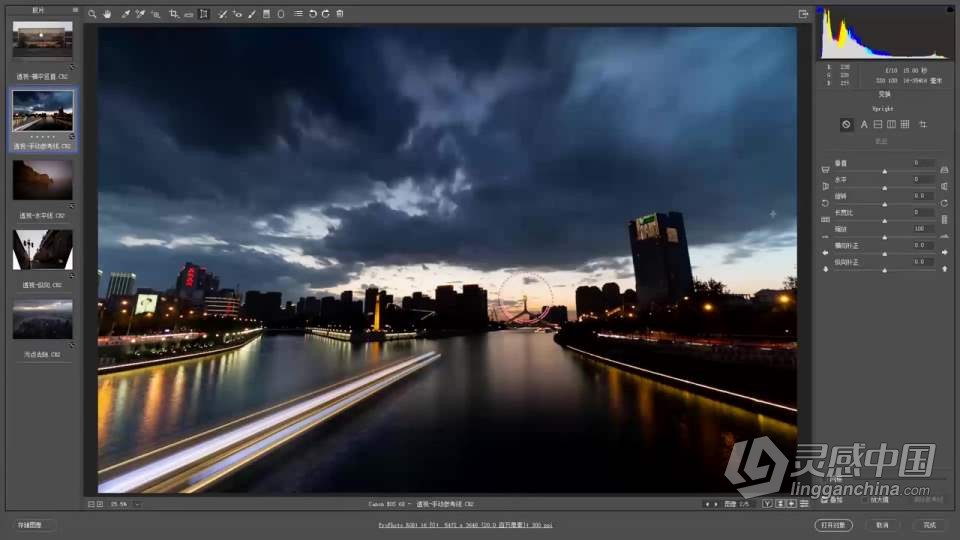The height and width of the screenshot is (540, 960).
Task: Click the histogram display
Action: tap(885, 34)
